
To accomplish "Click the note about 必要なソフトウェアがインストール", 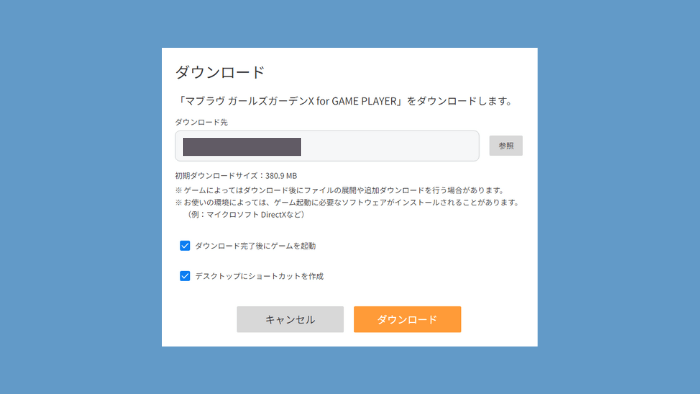I will [x=347, y=203].
